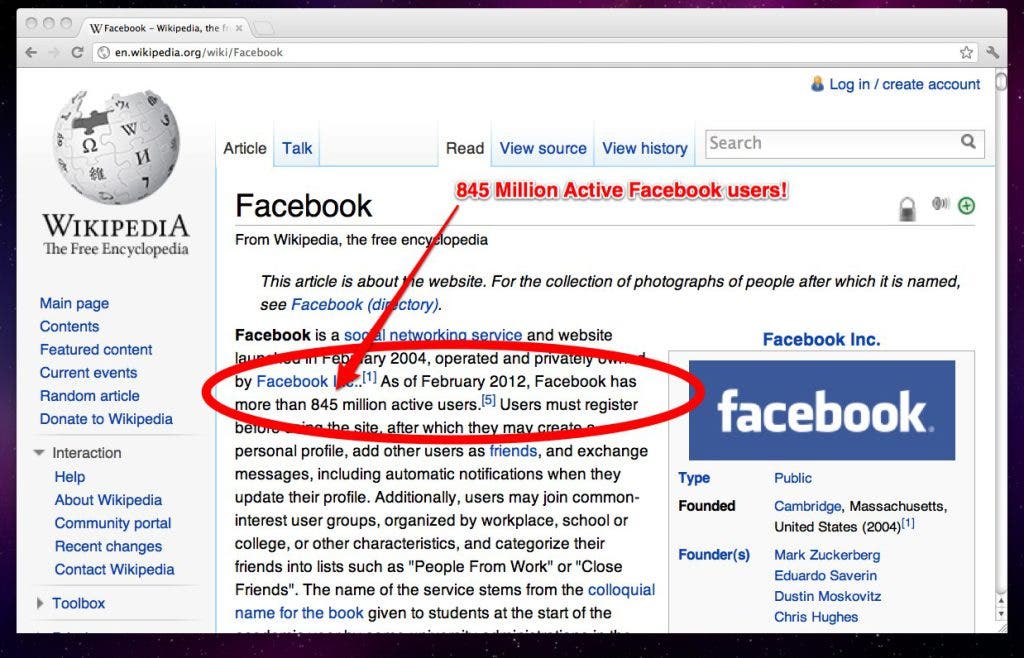Click the padlock protection icon
This screenshot has width=1024, height=658.
pos(907,208)
